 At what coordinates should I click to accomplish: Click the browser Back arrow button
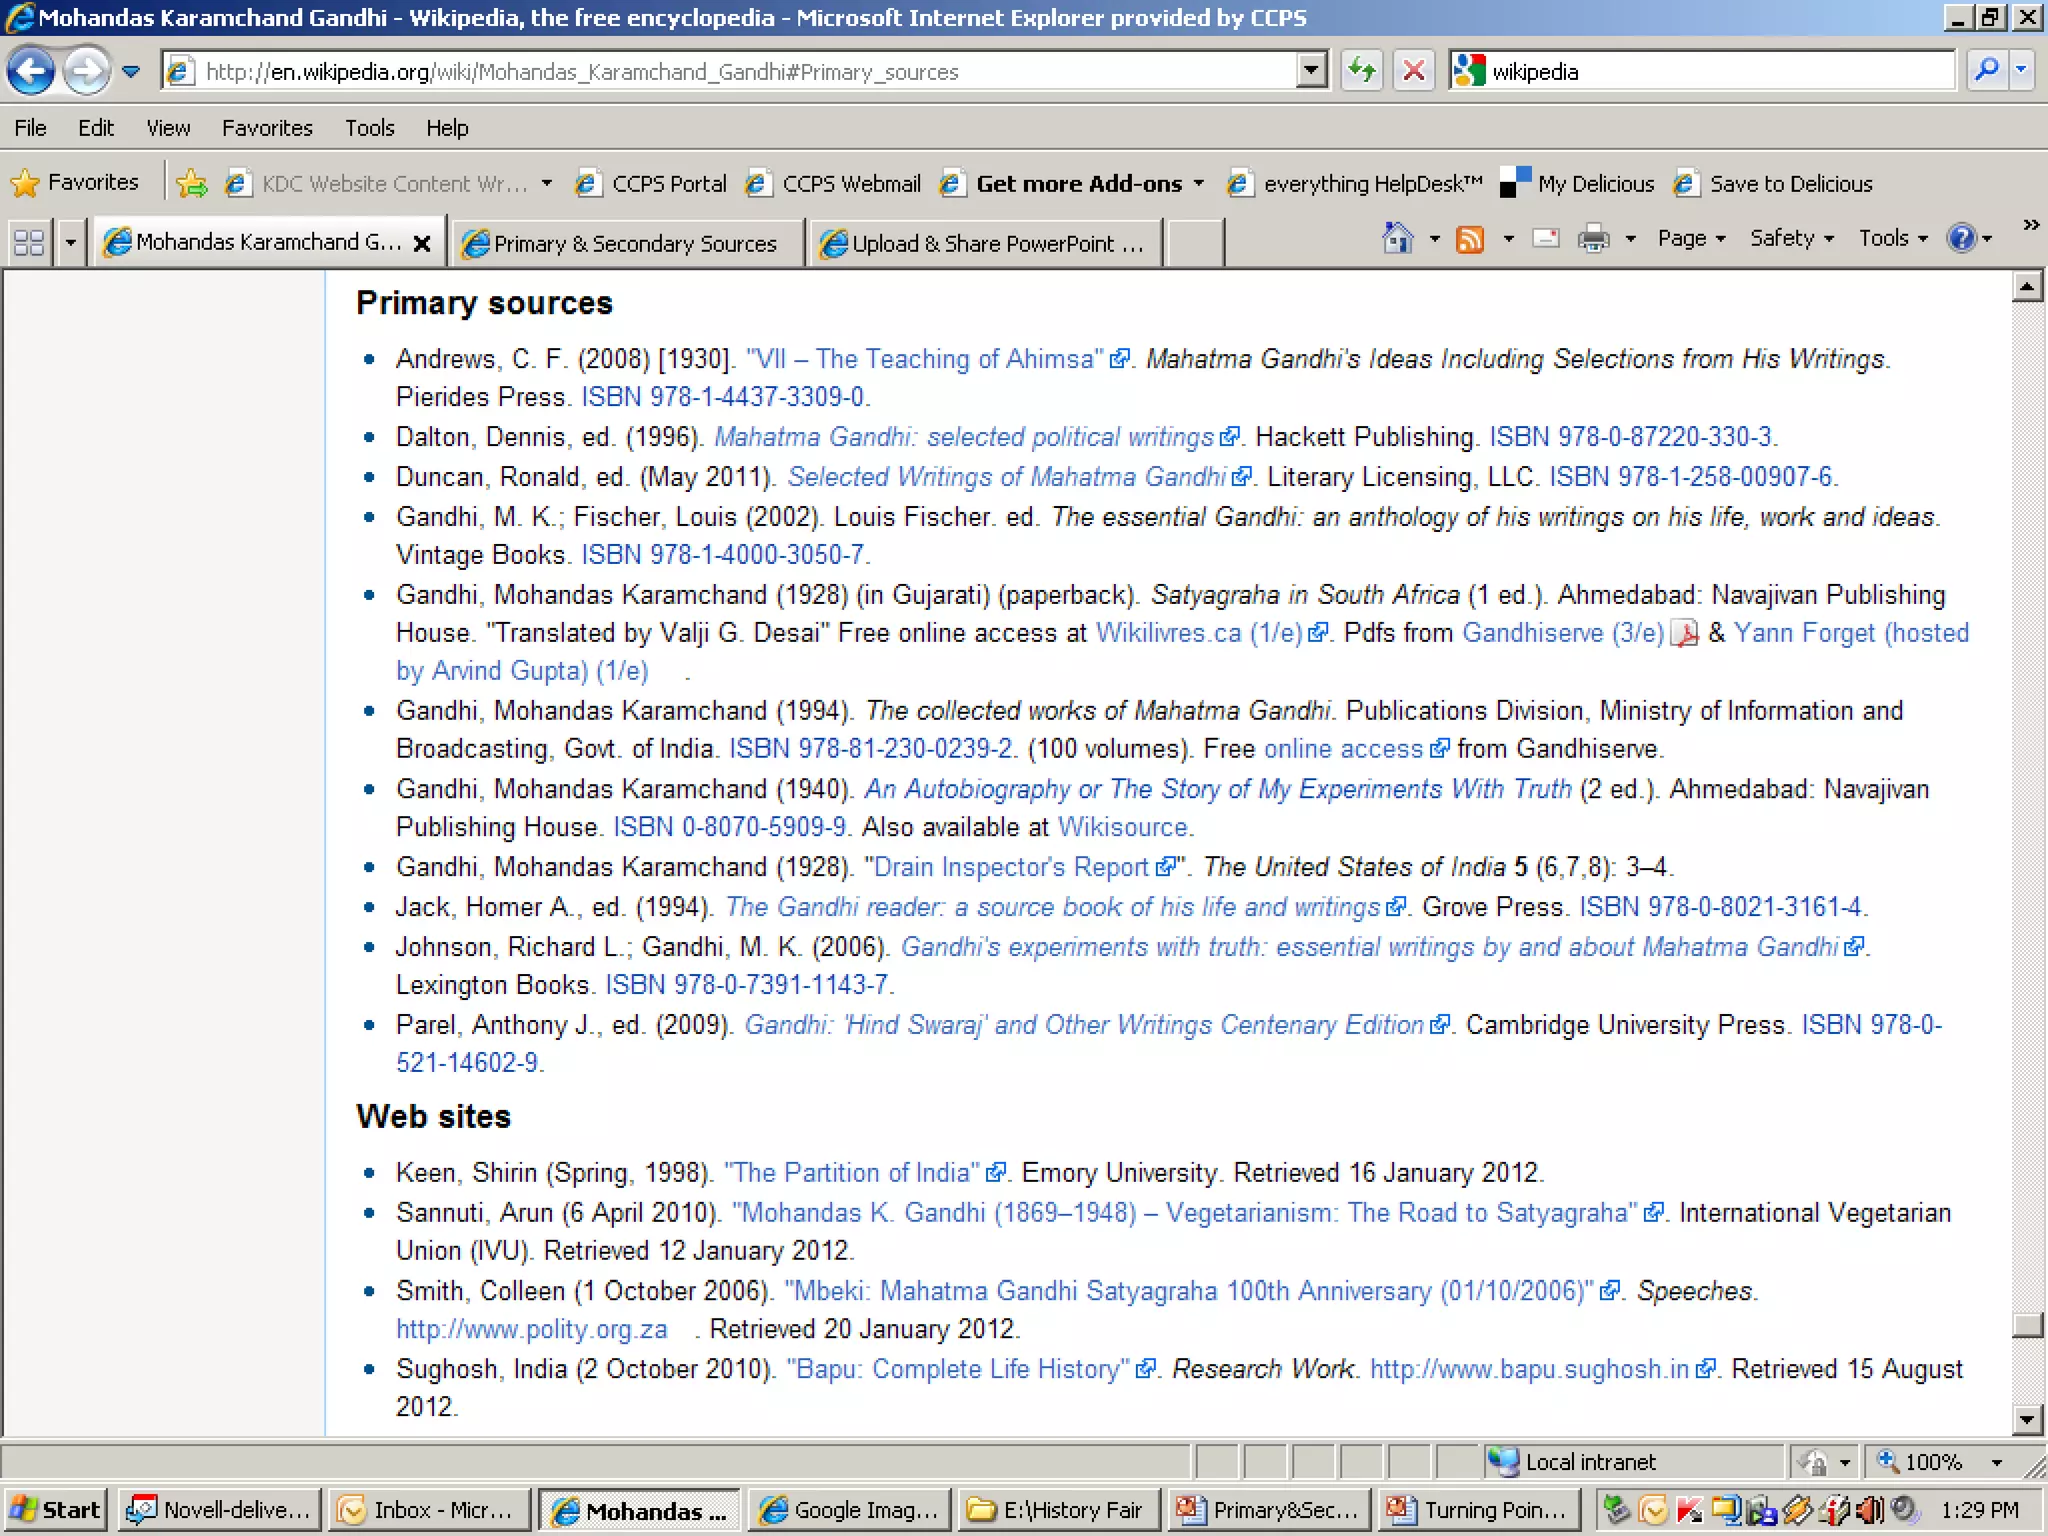tap(31, 71)
